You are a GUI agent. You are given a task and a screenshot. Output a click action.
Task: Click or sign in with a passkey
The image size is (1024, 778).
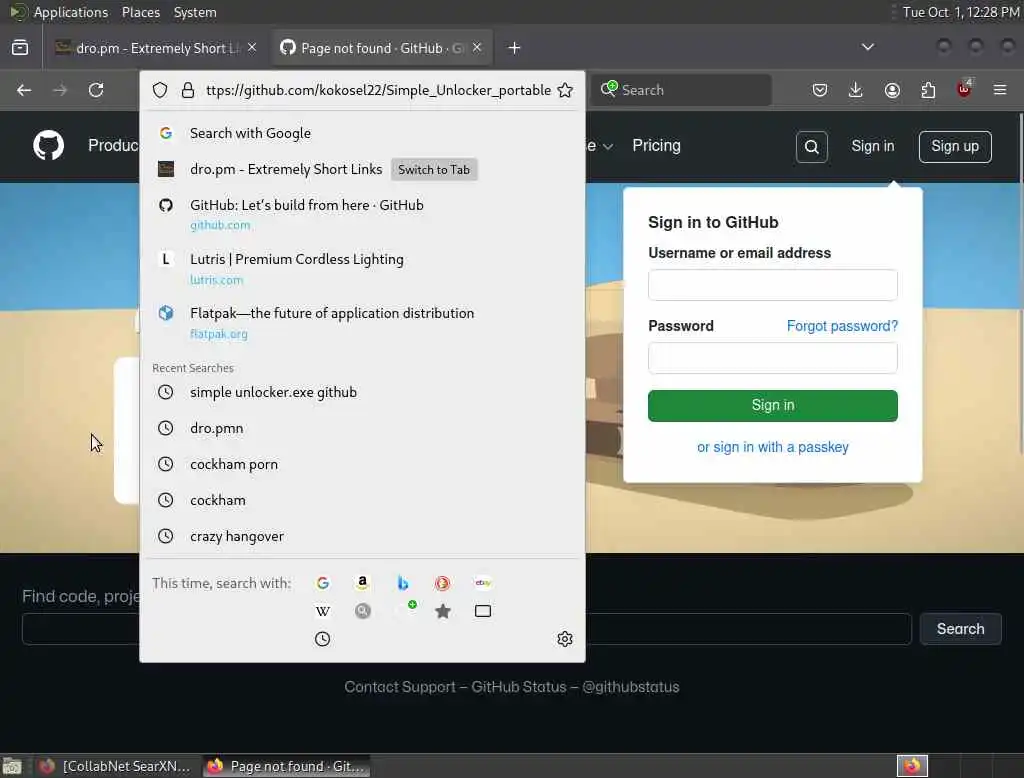(773, 447)
